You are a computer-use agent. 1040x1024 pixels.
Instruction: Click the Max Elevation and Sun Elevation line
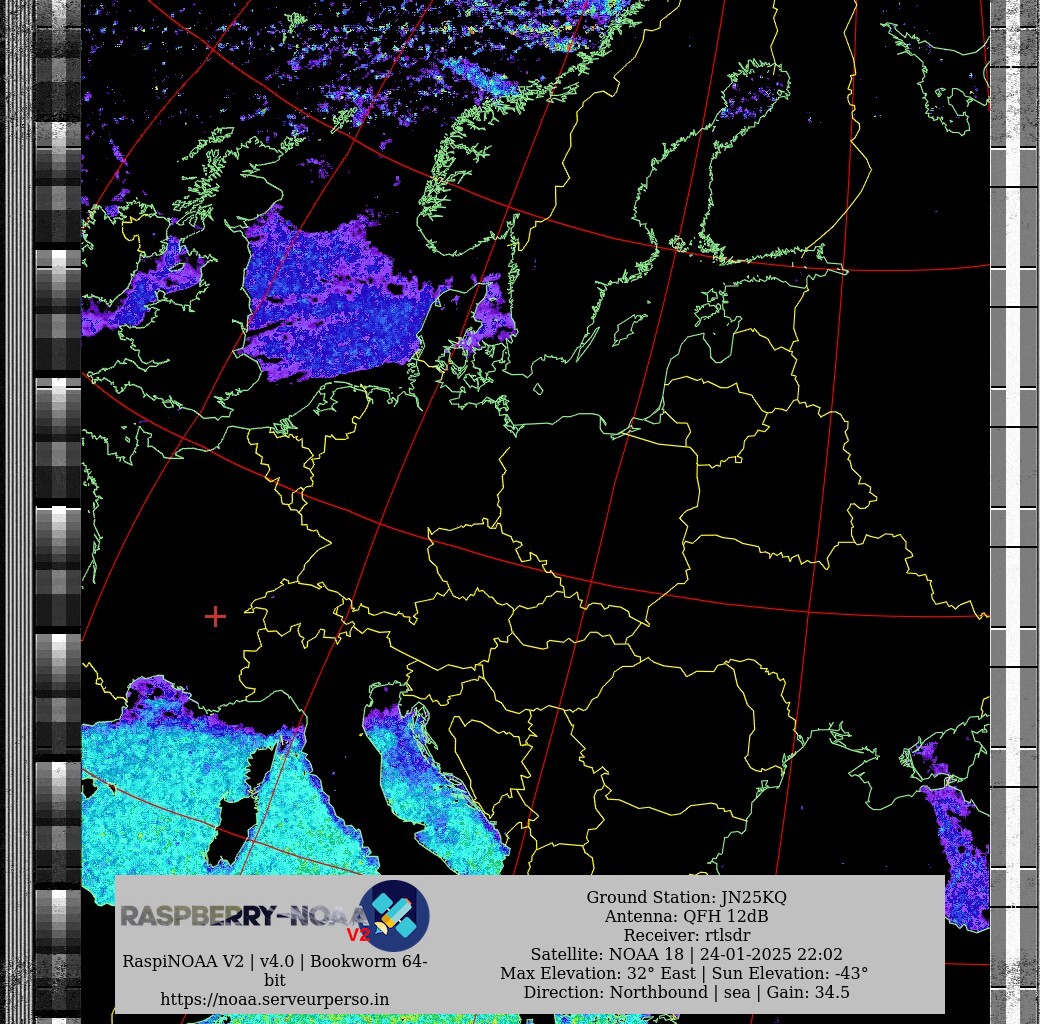[684, 973]
